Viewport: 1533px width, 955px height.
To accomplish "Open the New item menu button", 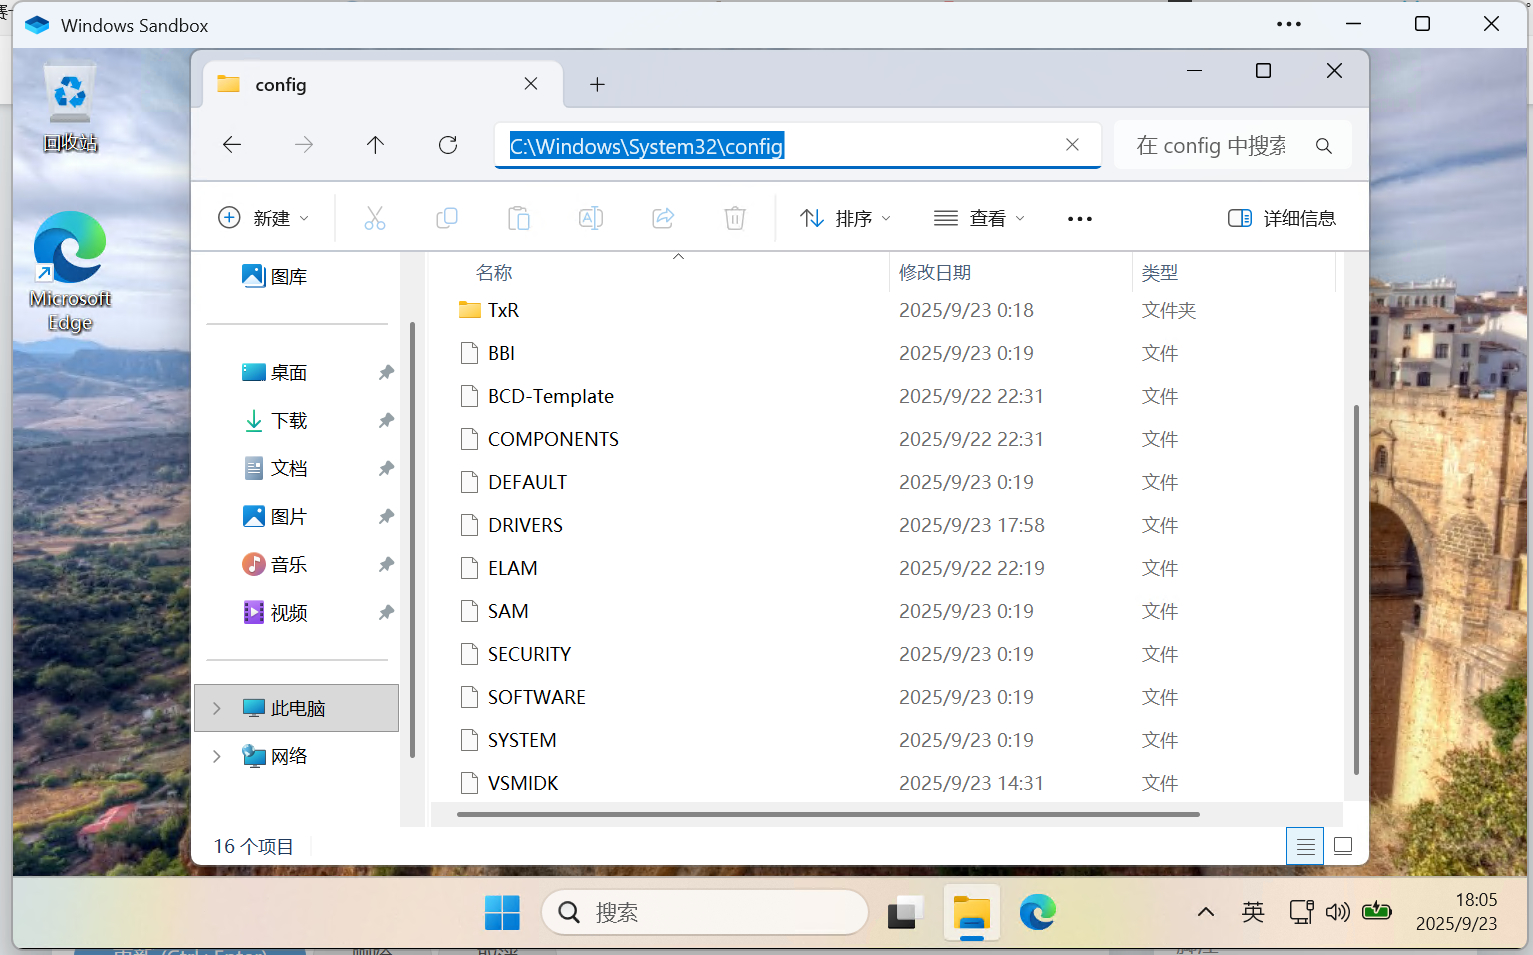I will 264,218.
